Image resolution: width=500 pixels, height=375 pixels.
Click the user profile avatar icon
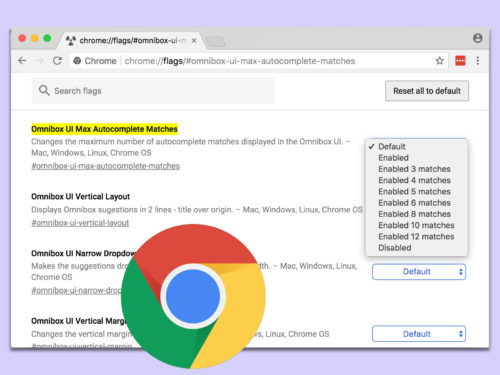[478, 38]
